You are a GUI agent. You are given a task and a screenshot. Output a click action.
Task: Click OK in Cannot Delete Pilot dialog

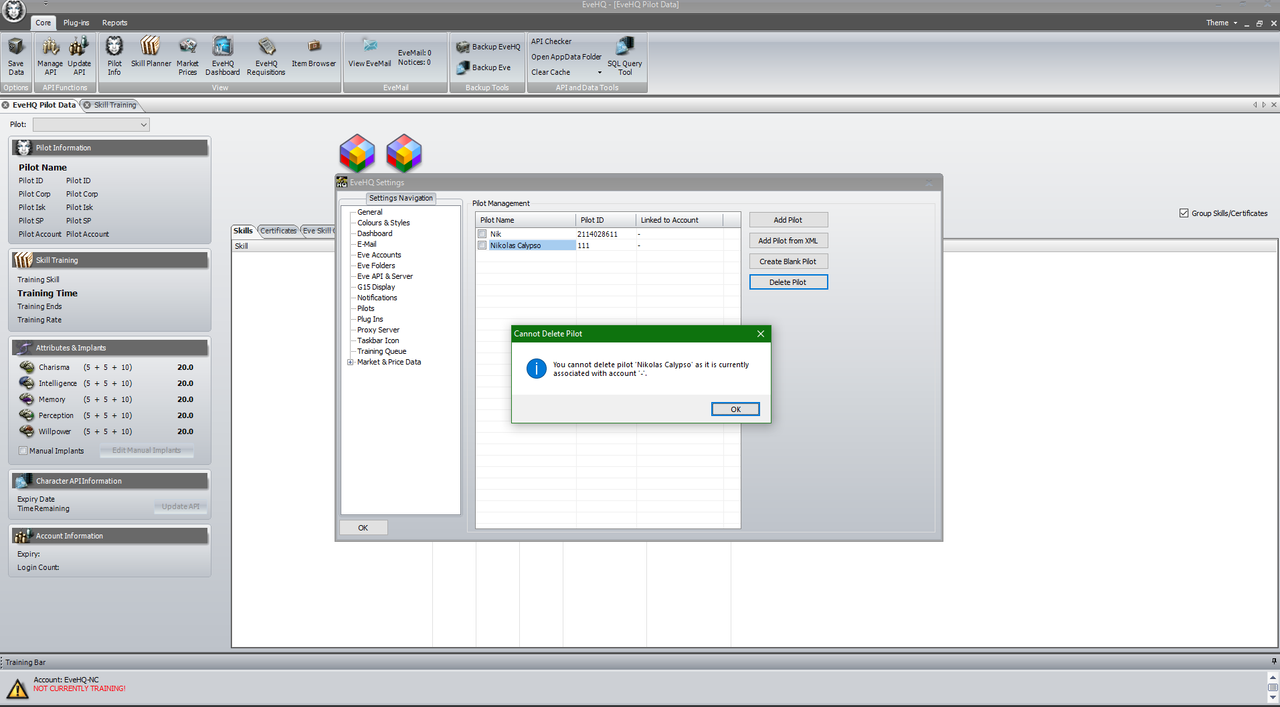(x=736, y=409)
